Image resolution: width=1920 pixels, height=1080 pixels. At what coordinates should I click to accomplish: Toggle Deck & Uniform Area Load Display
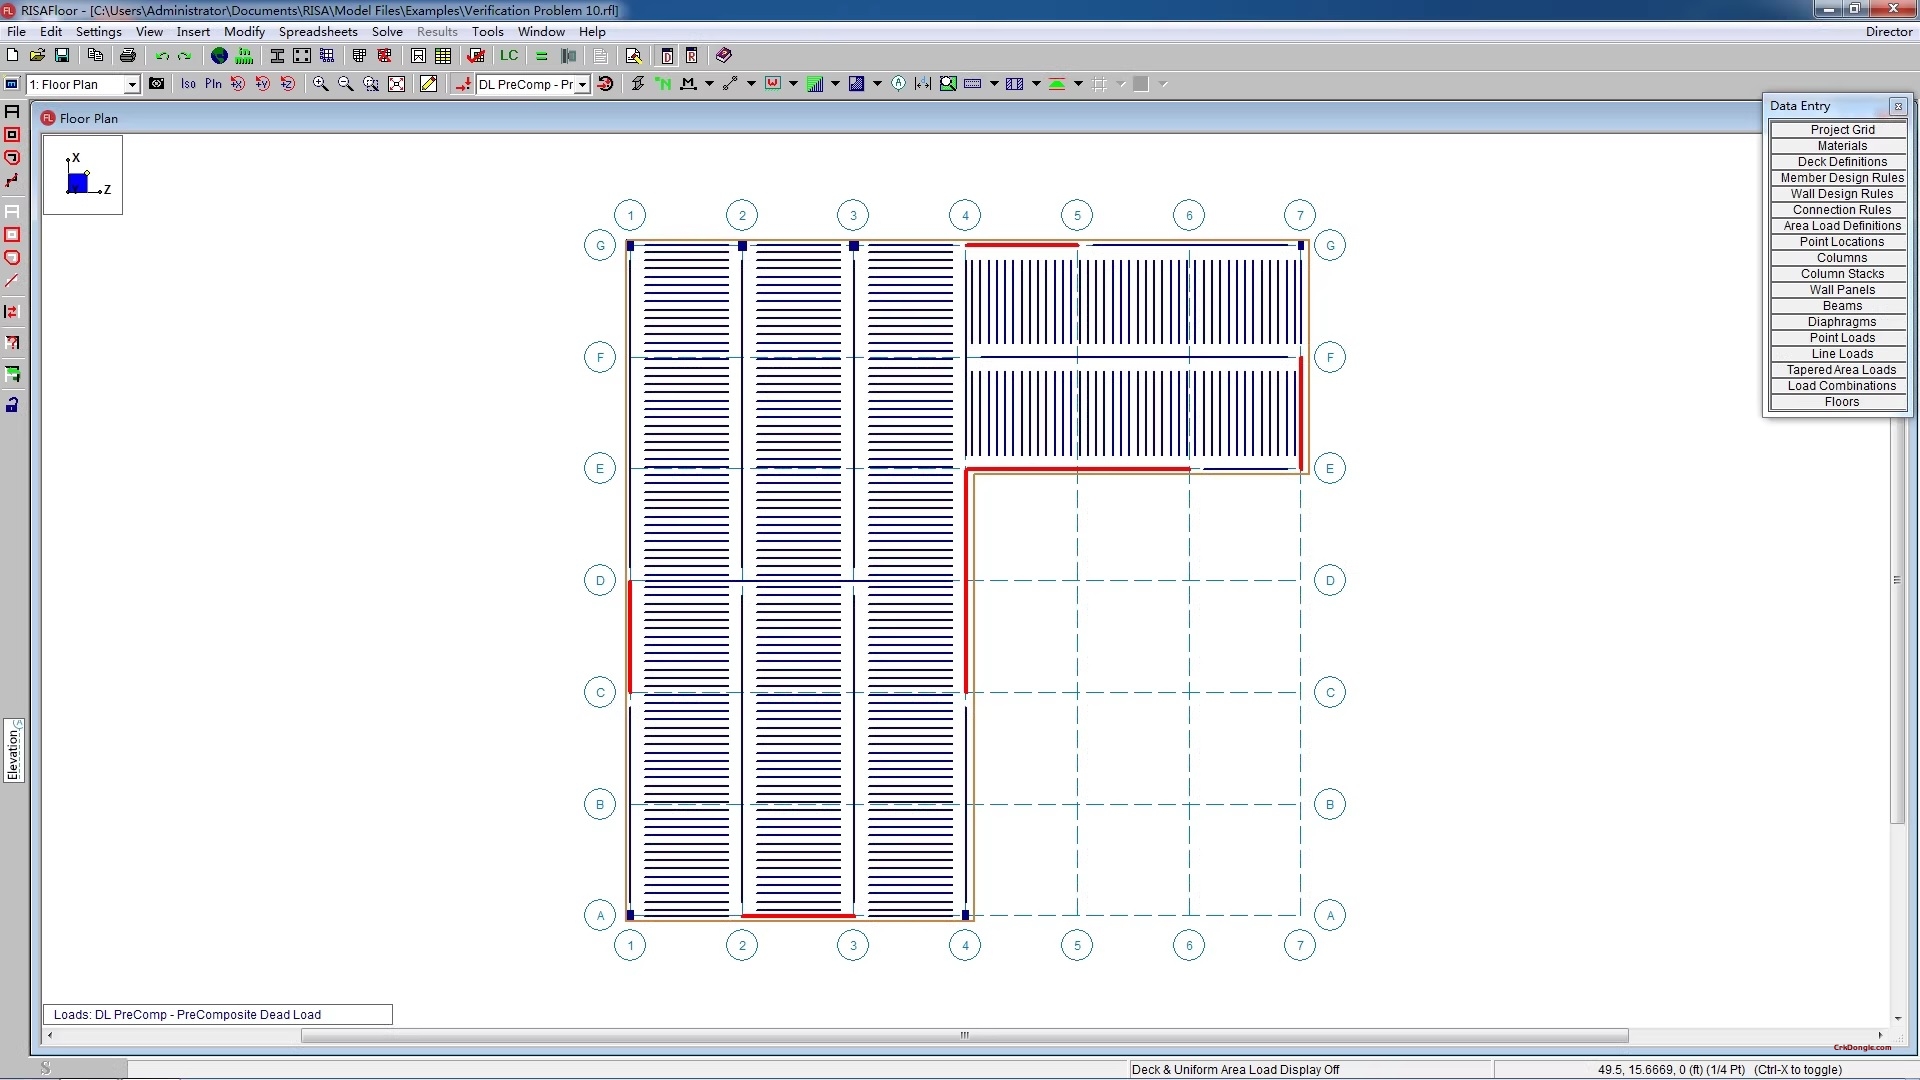1235,1069
